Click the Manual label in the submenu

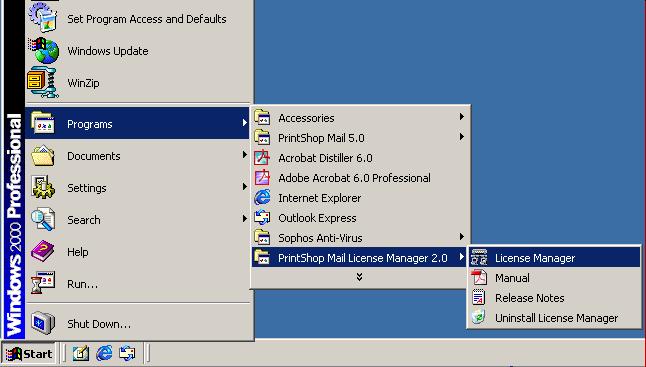tap(513, 278)
